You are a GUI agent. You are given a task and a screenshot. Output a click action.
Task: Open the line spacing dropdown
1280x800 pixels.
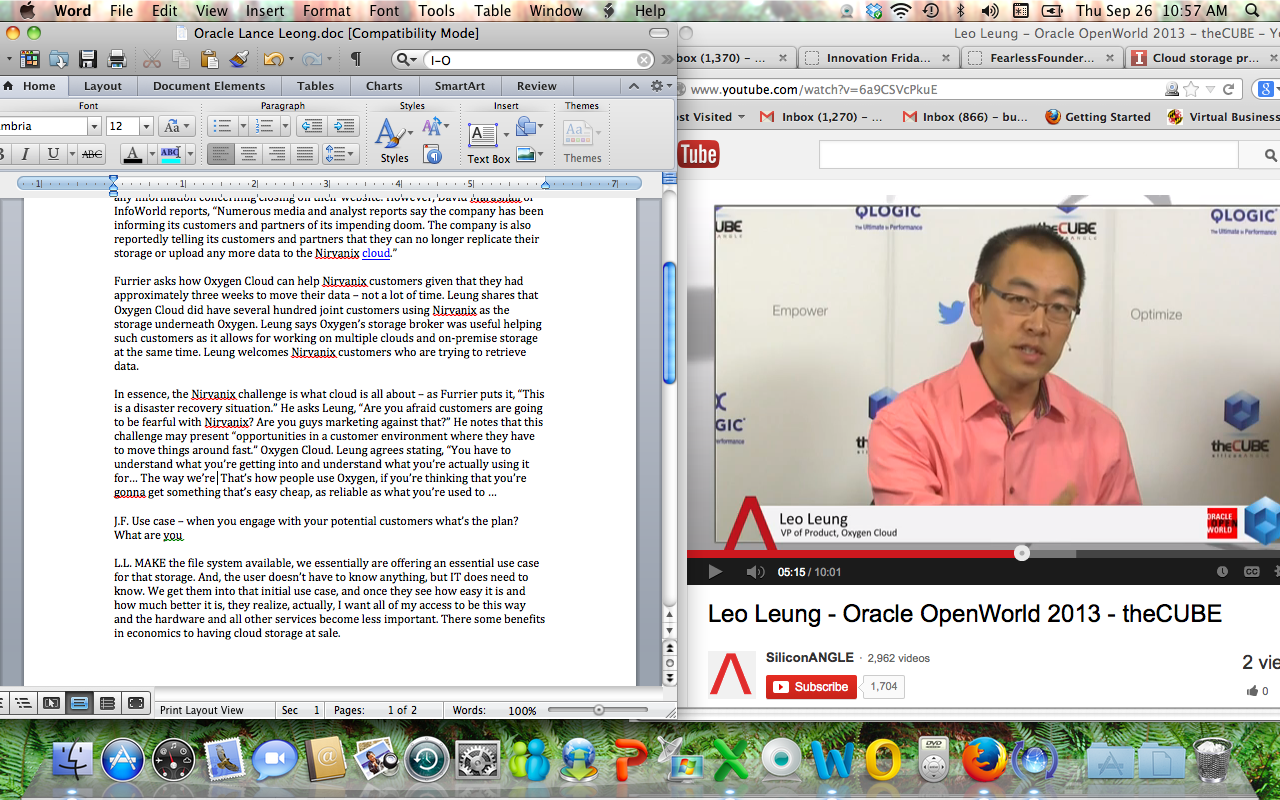[341, 154]
